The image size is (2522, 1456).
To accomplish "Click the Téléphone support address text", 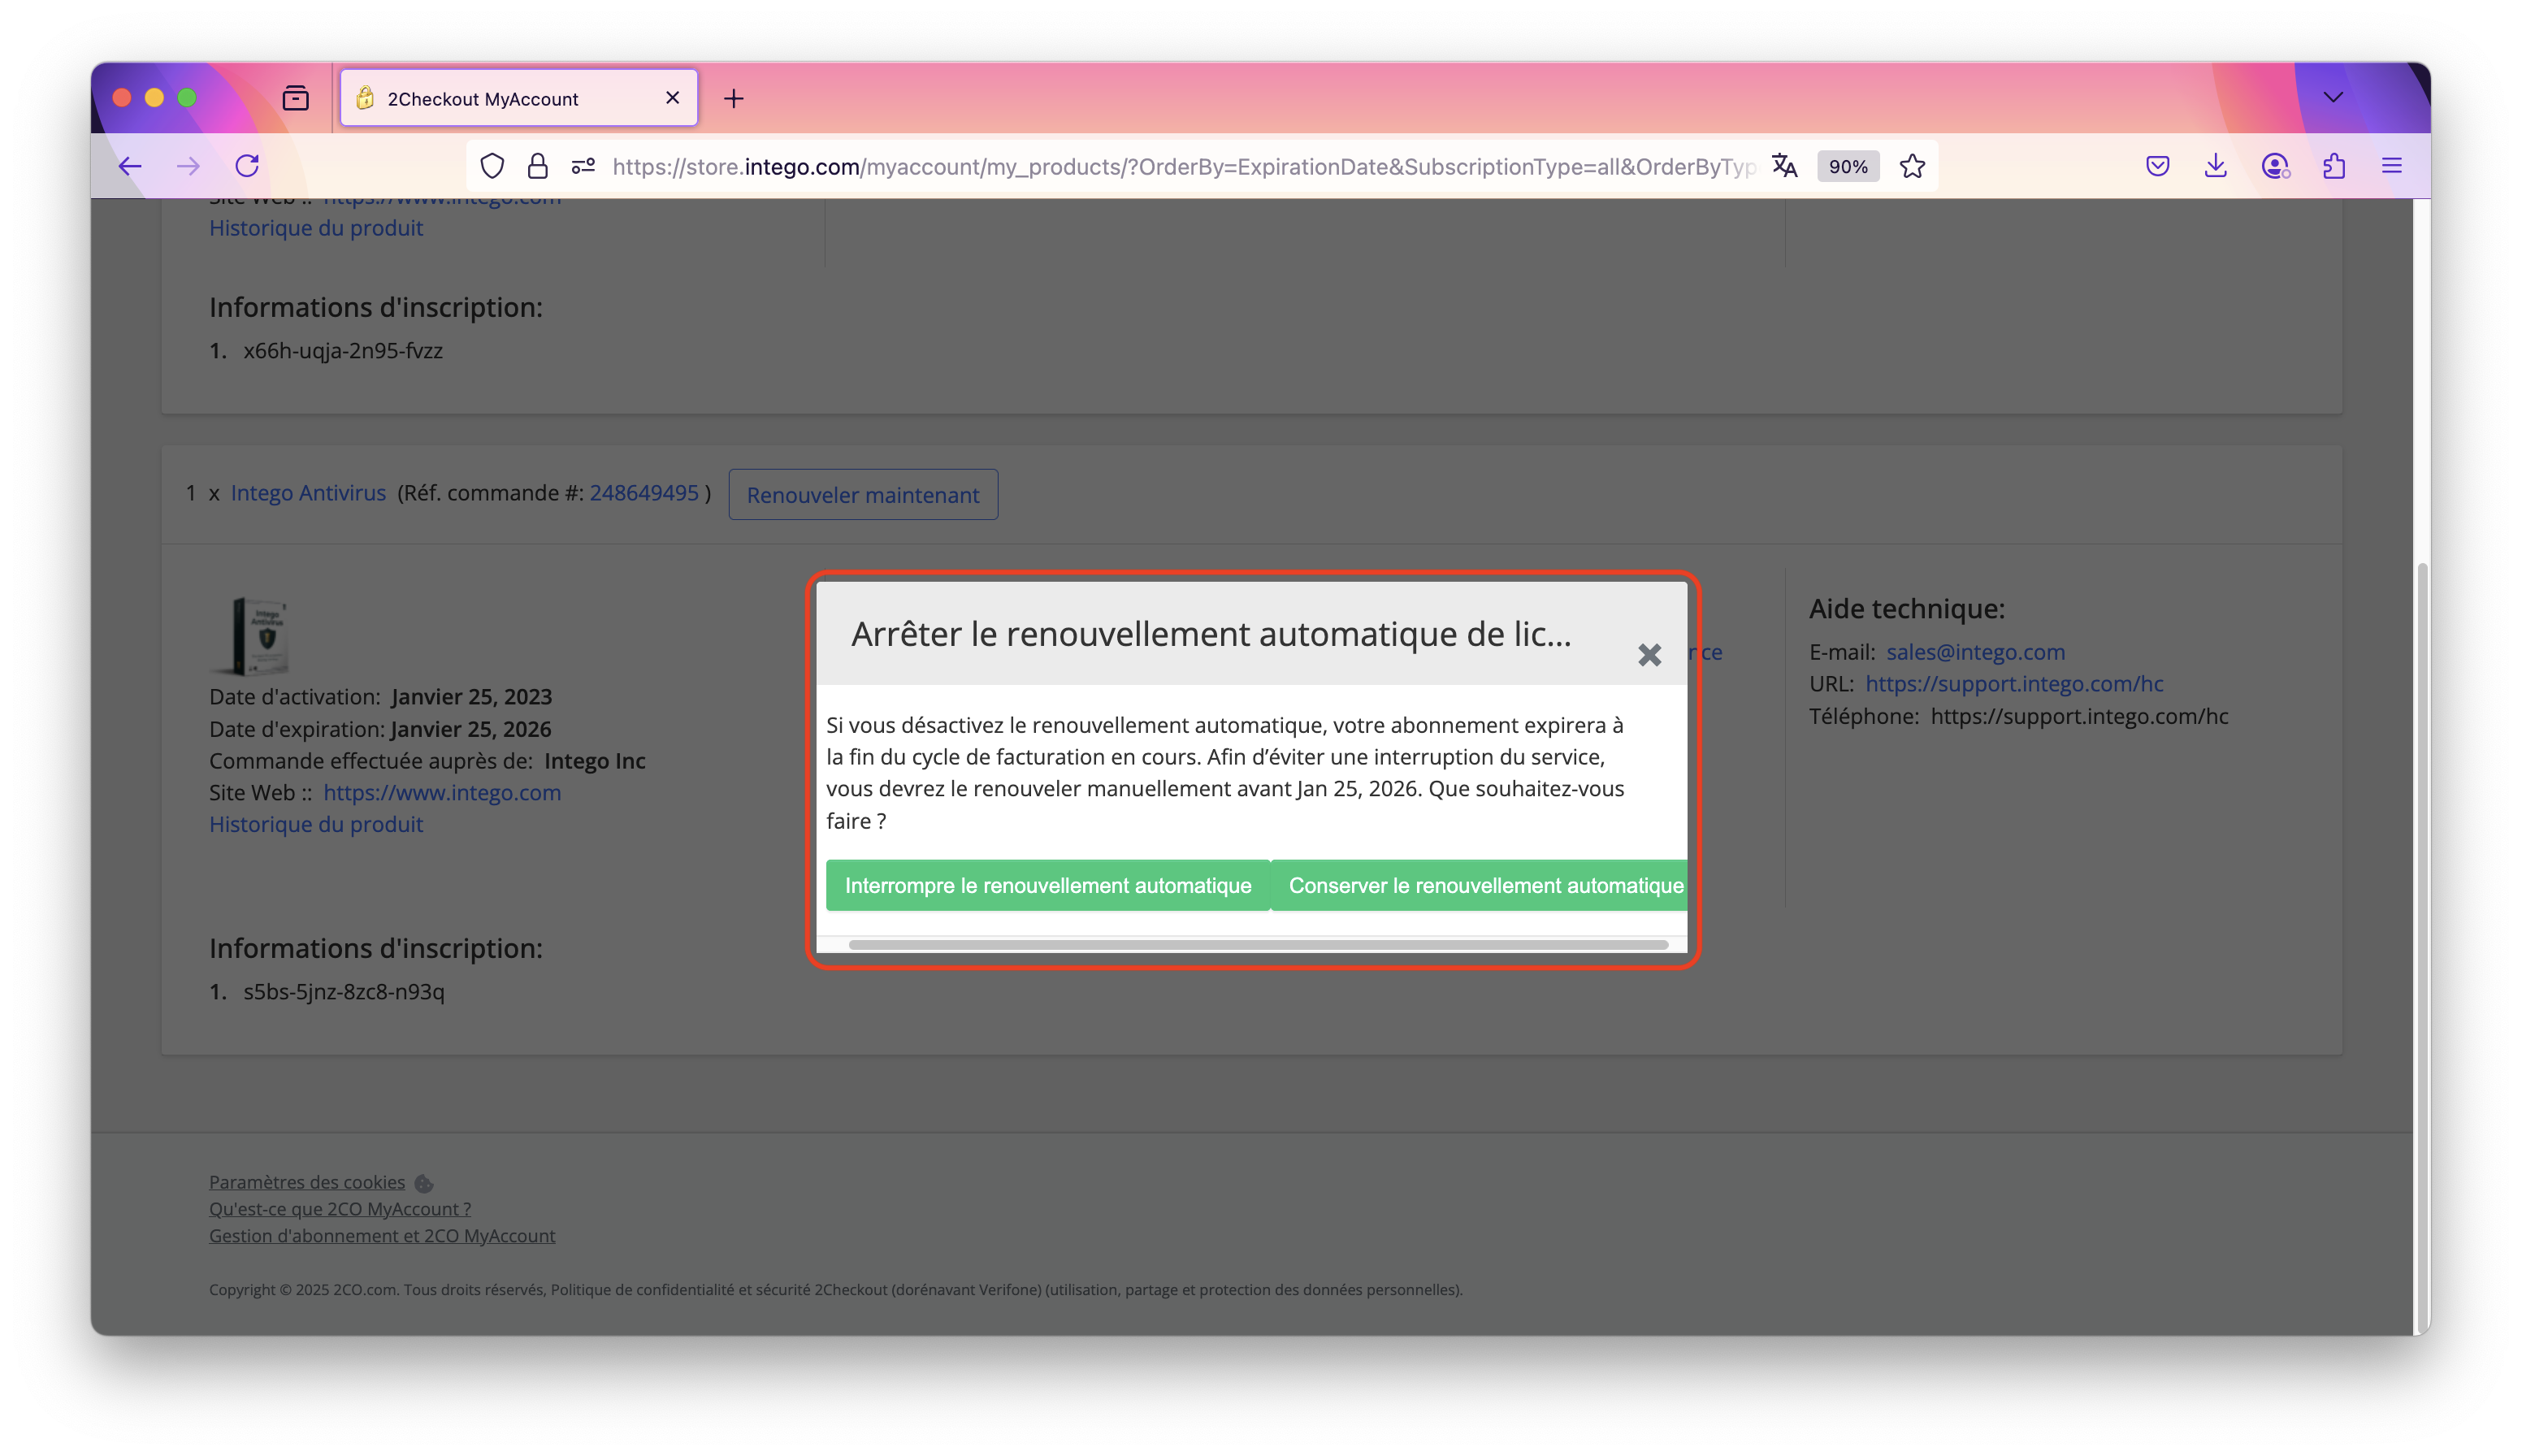I will point(2079,716).
